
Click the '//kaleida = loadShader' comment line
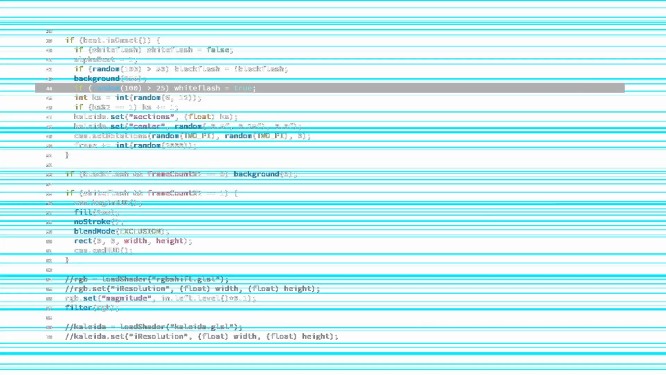click(154, 327)
